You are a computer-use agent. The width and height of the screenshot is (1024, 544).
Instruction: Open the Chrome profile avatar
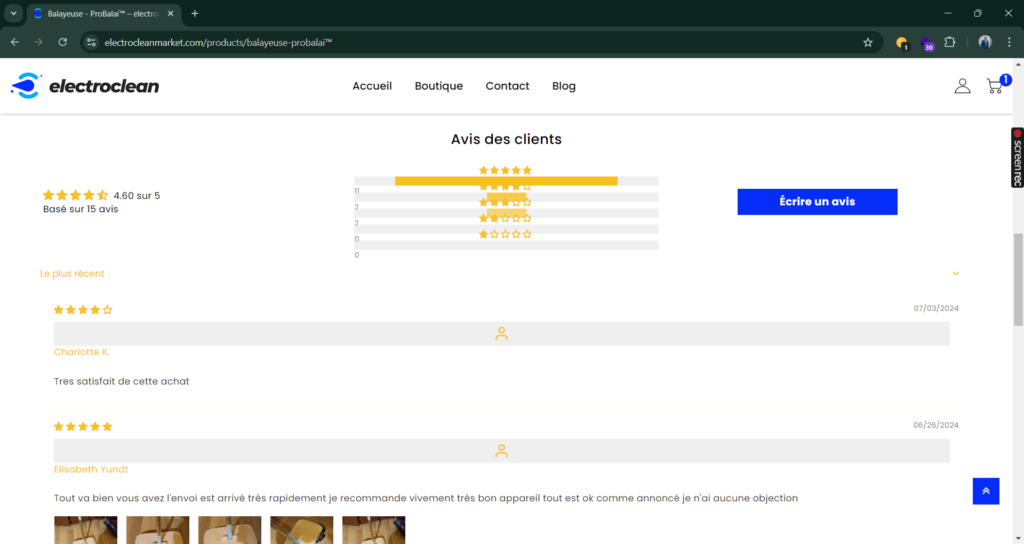tap(985, 42)
